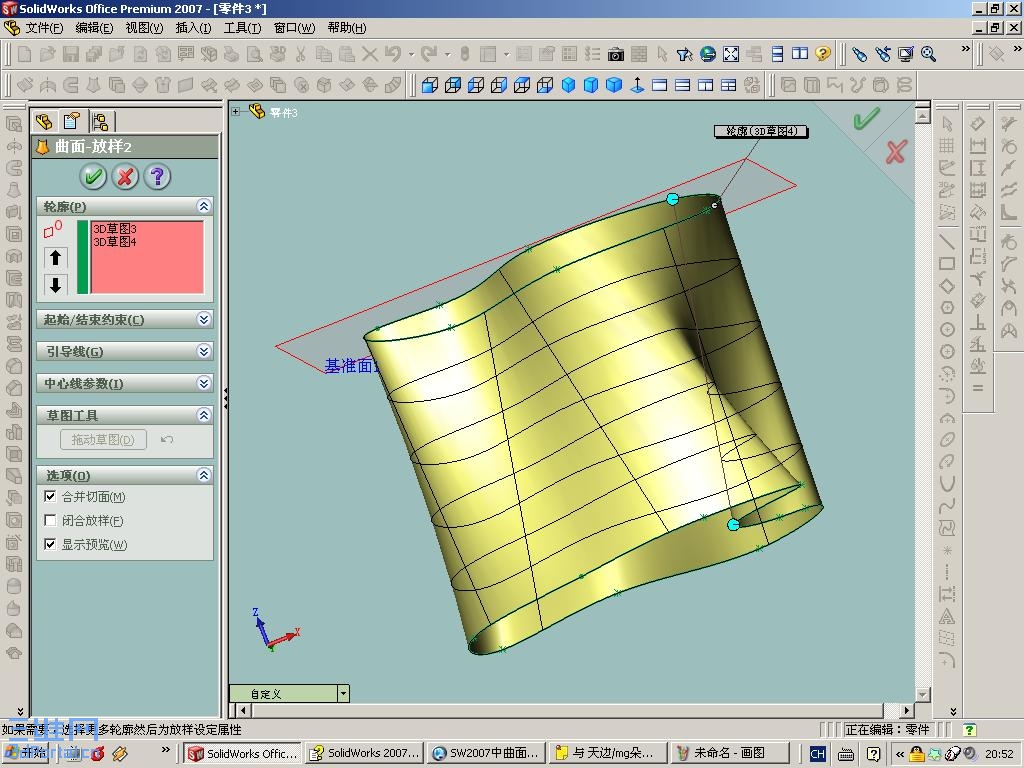Click the New document toolbar icon
Image resolution: width=1024 pixels, height=768 pixels.
(x=24, y=54)
